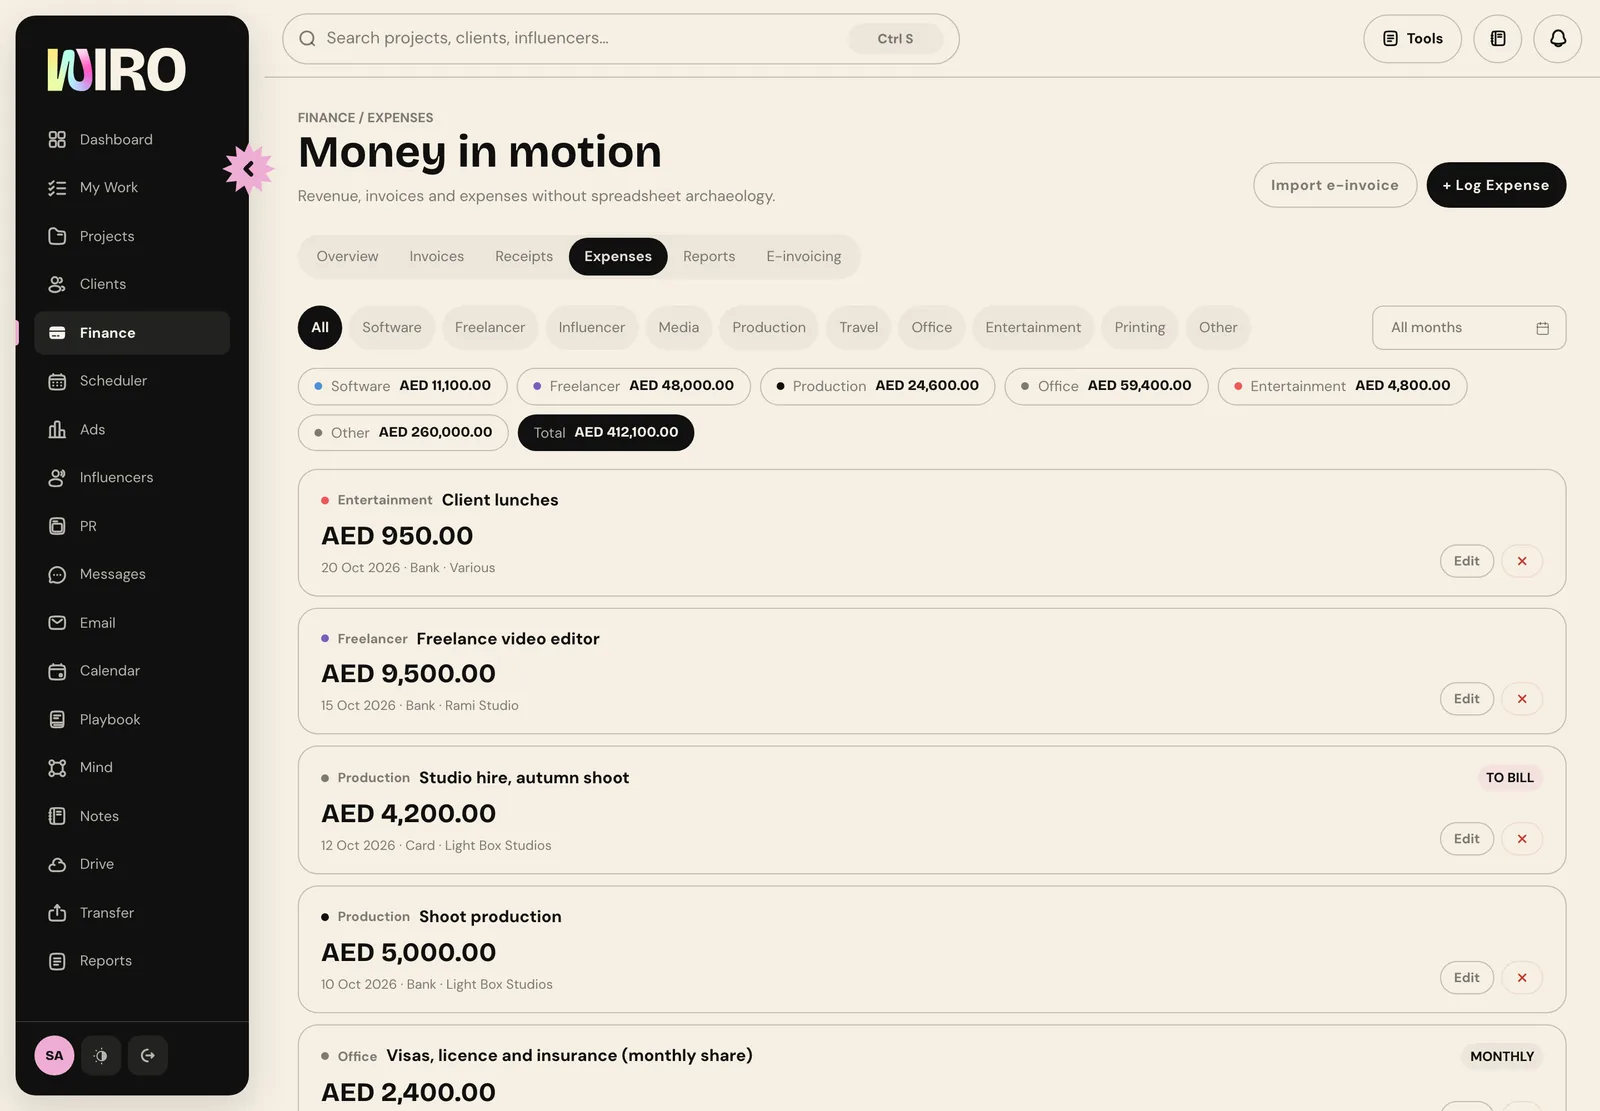This screenshot has height=1111, width=1600.
Task: Click the search projects input field
Action: pos(620,39)
